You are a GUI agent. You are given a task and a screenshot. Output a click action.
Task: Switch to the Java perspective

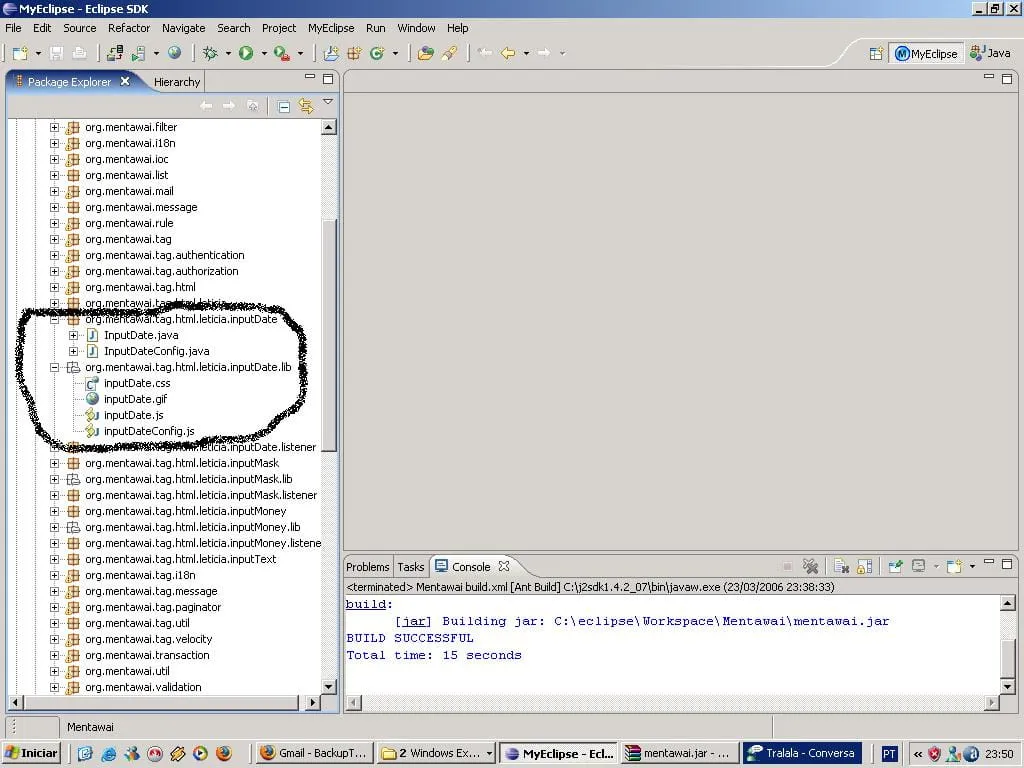990,53
